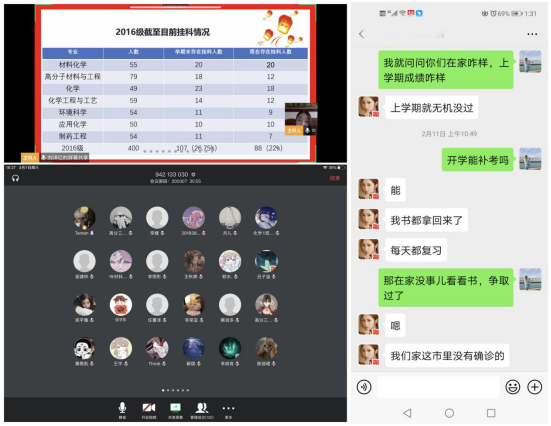This screenshot has width=551, height=426.
Task: Go back with the chat's left arrow
Action: 362,34
